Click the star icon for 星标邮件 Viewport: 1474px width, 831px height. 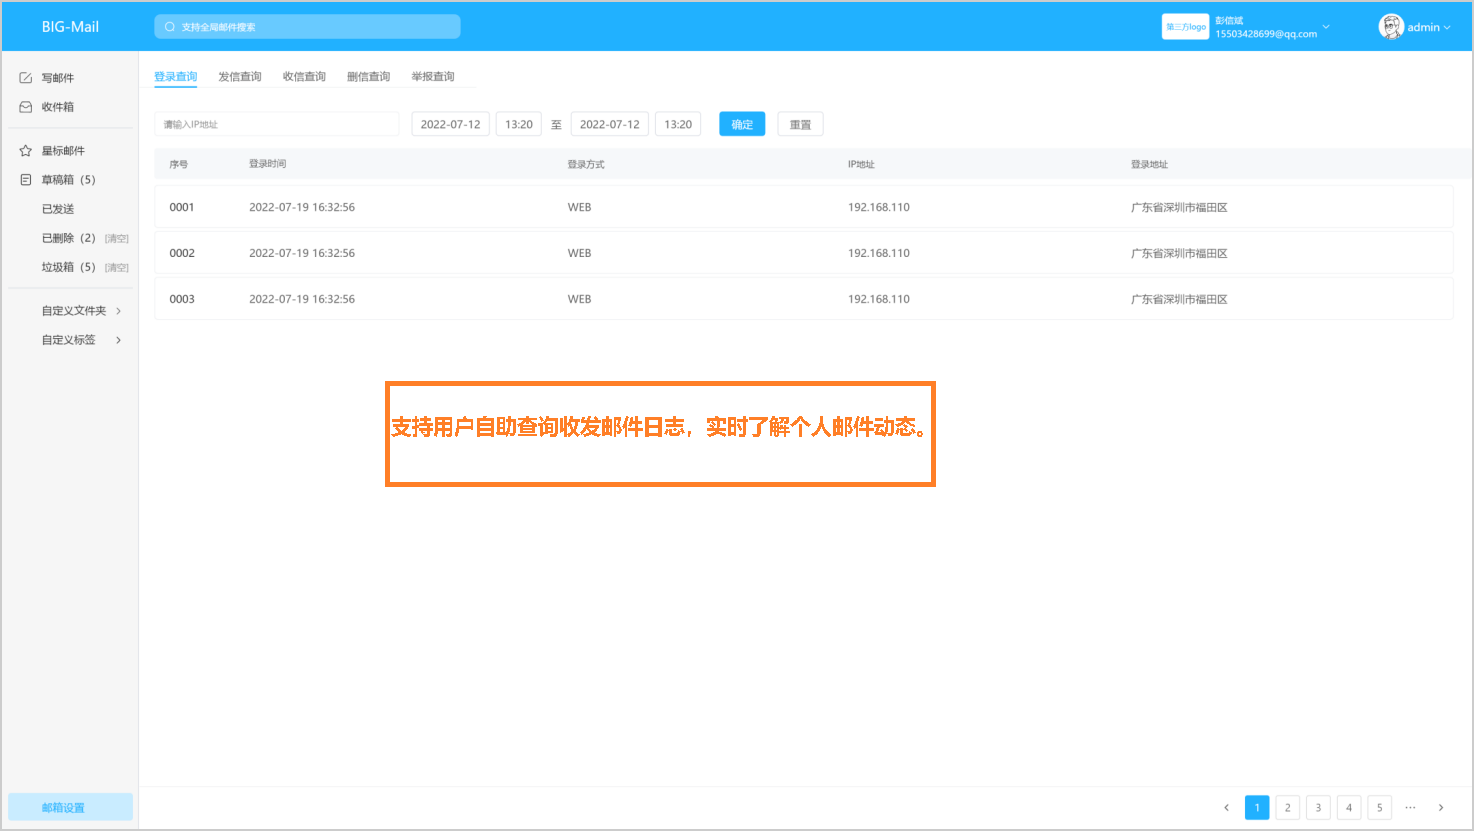pyautogui.click(x=24, y=150)
